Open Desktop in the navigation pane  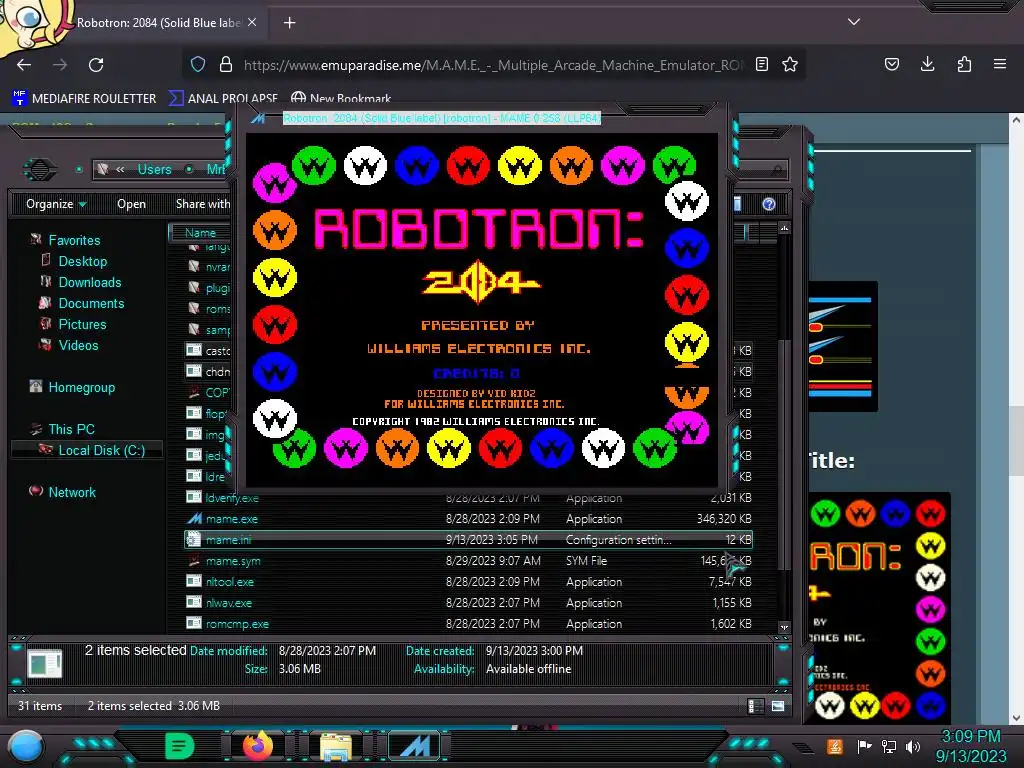click(82, 261)
